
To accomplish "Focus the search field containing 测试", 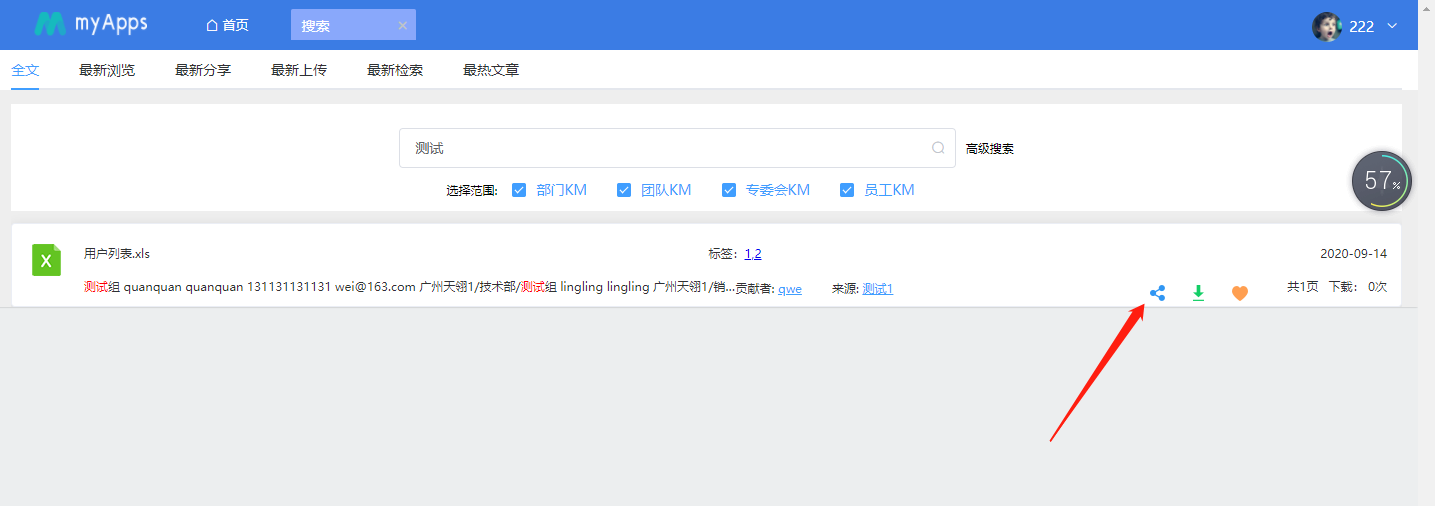I will point(677,148).
